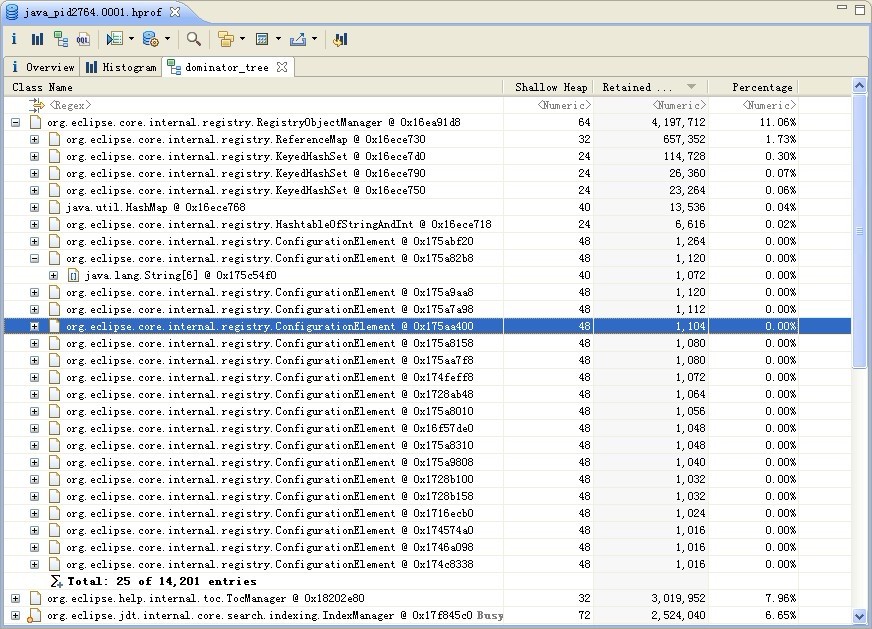Click the group result by icon
Viewport: 872px width, 629px height.
(226, 39)
